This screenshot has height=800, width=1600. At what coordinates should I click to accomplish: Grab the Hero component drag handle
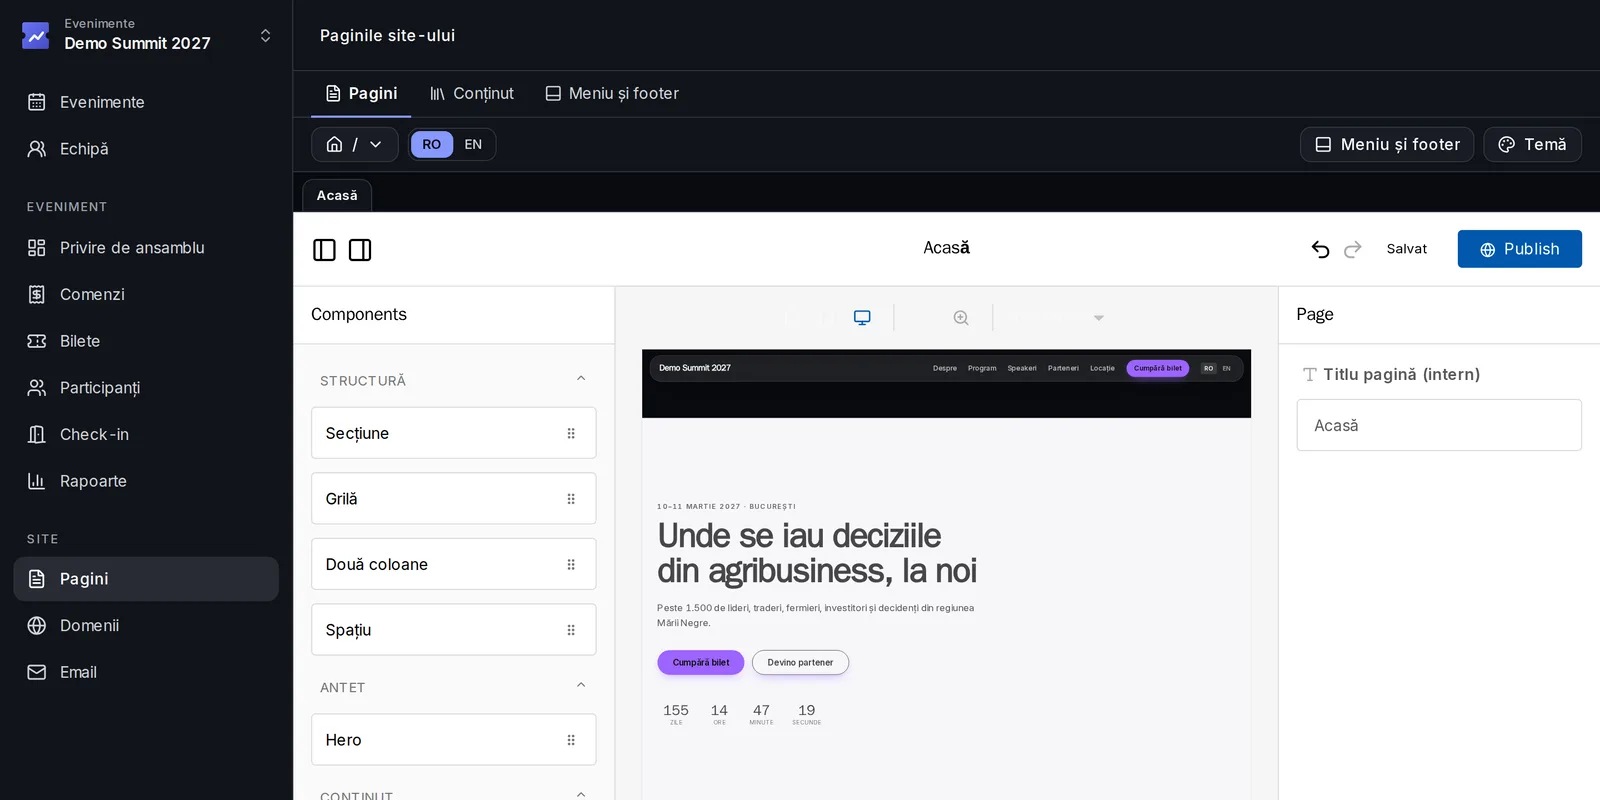[571, 740]
